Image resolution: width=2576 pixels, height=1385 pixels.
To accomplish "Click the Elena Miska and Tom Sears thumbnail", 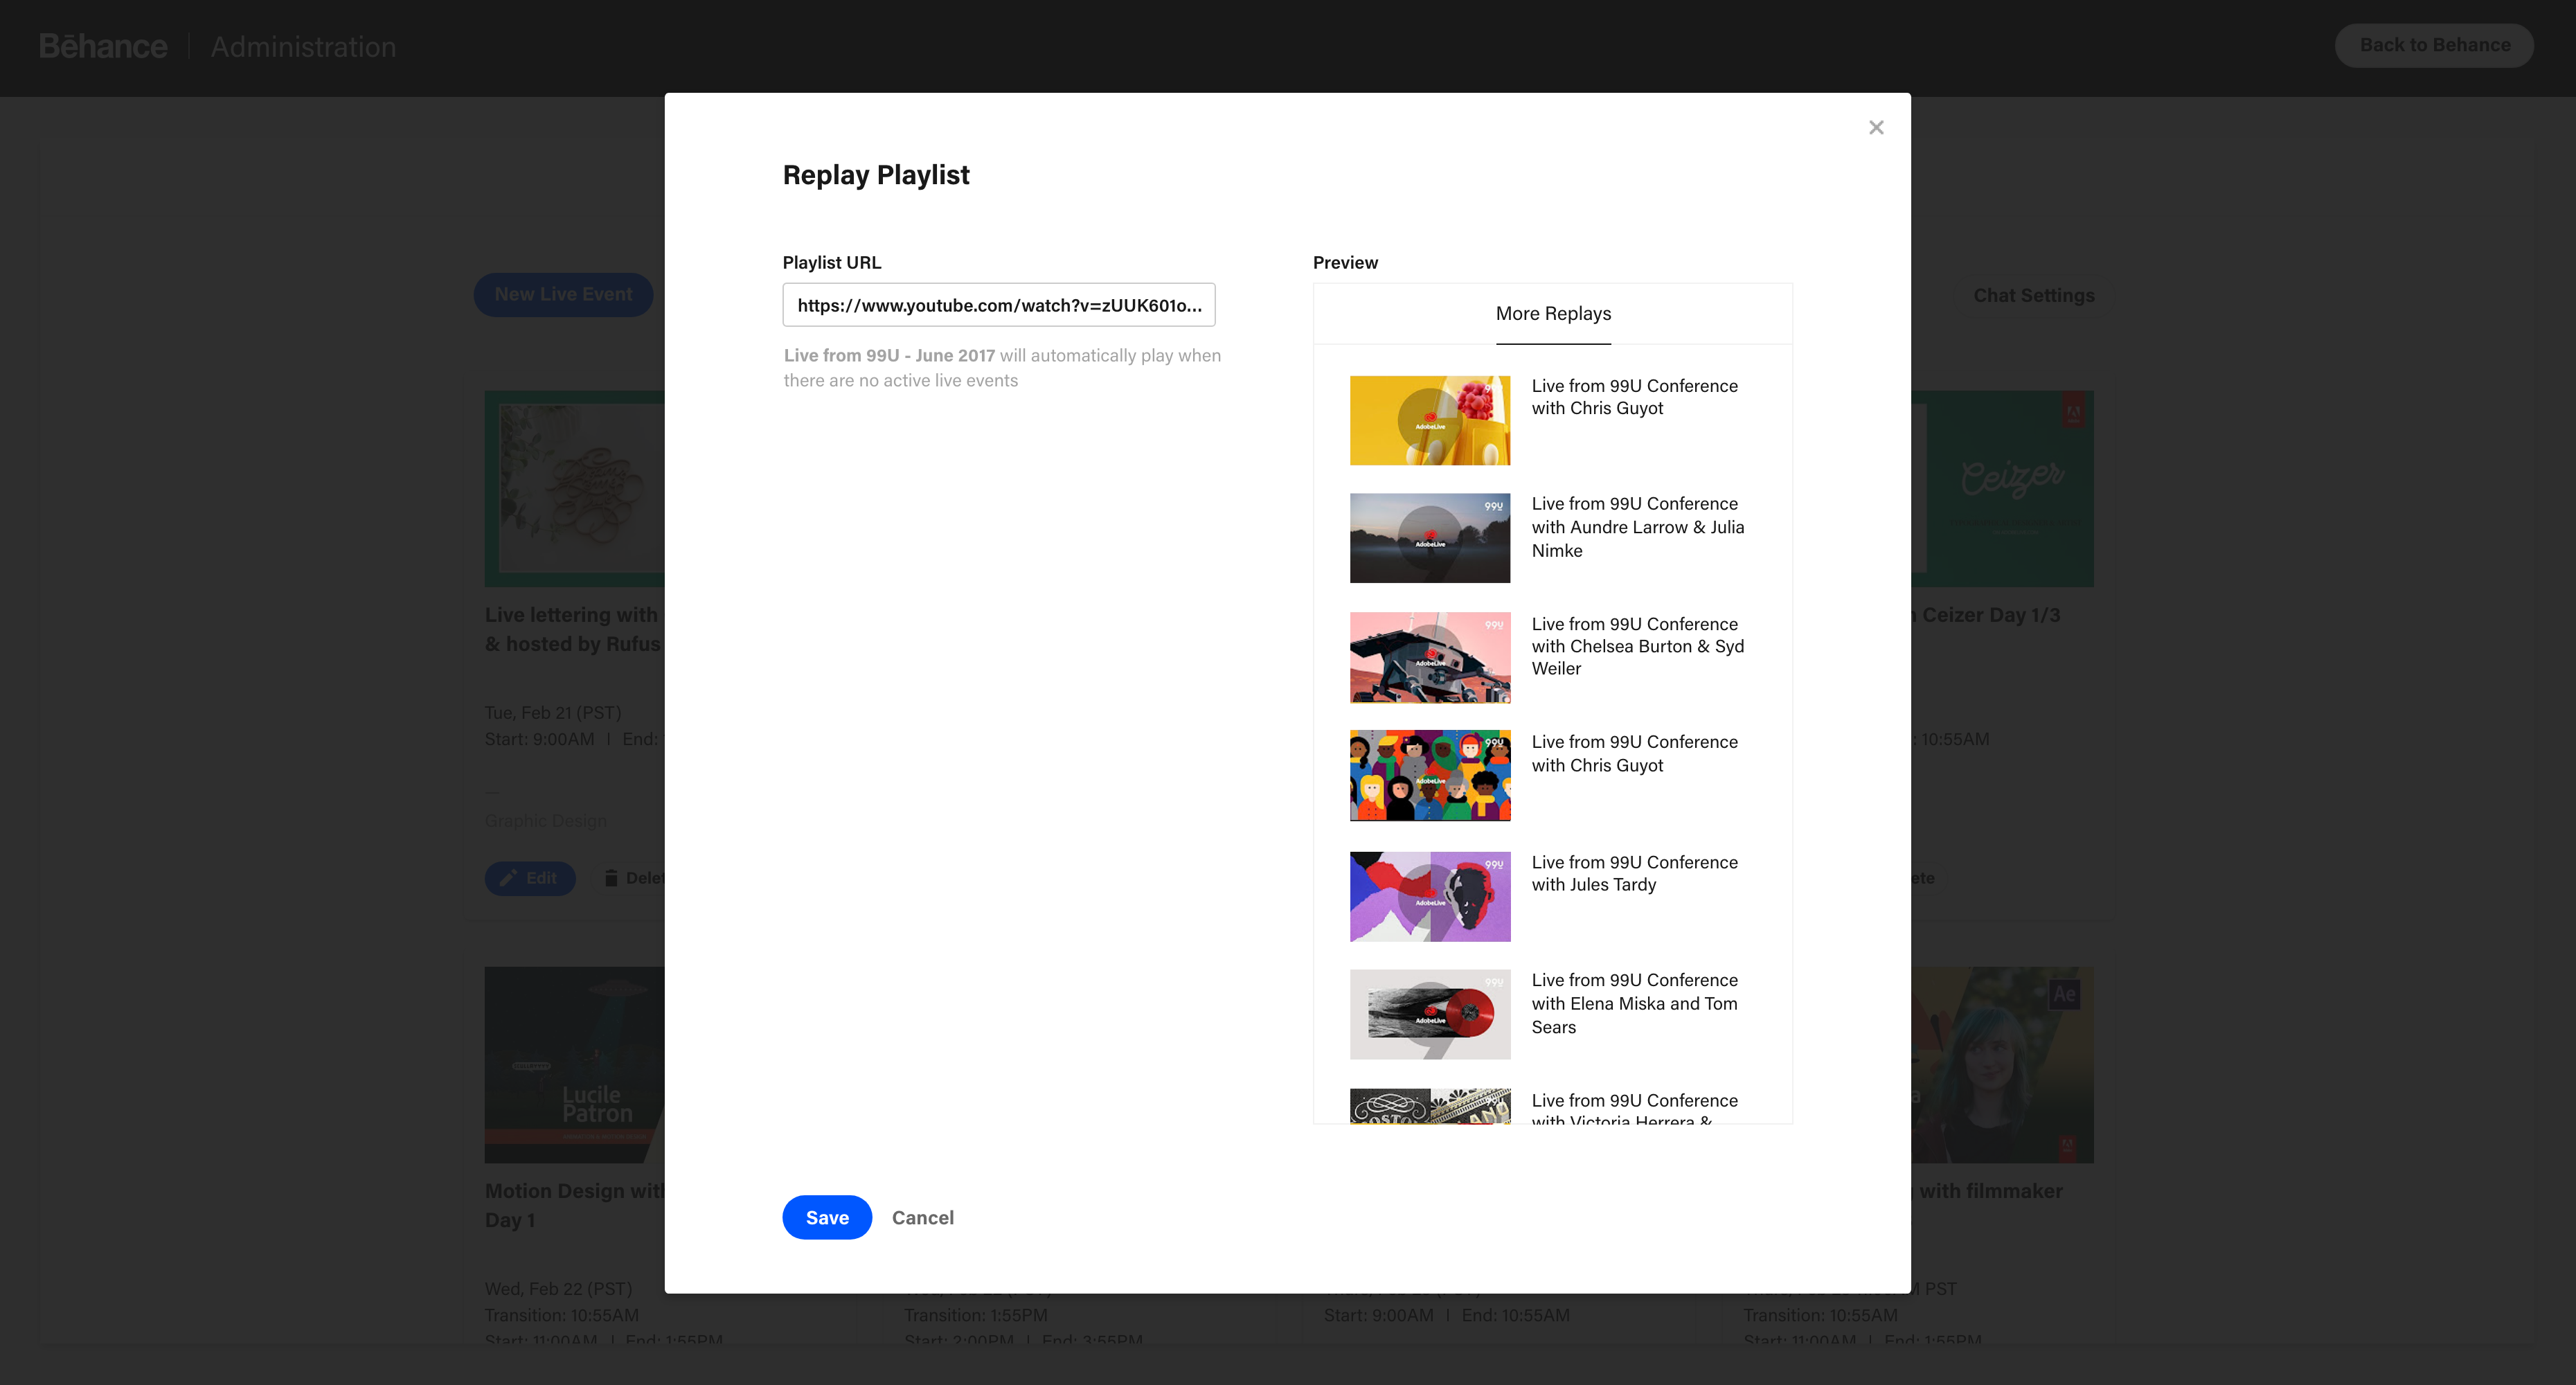I will coord(1430,1014).
